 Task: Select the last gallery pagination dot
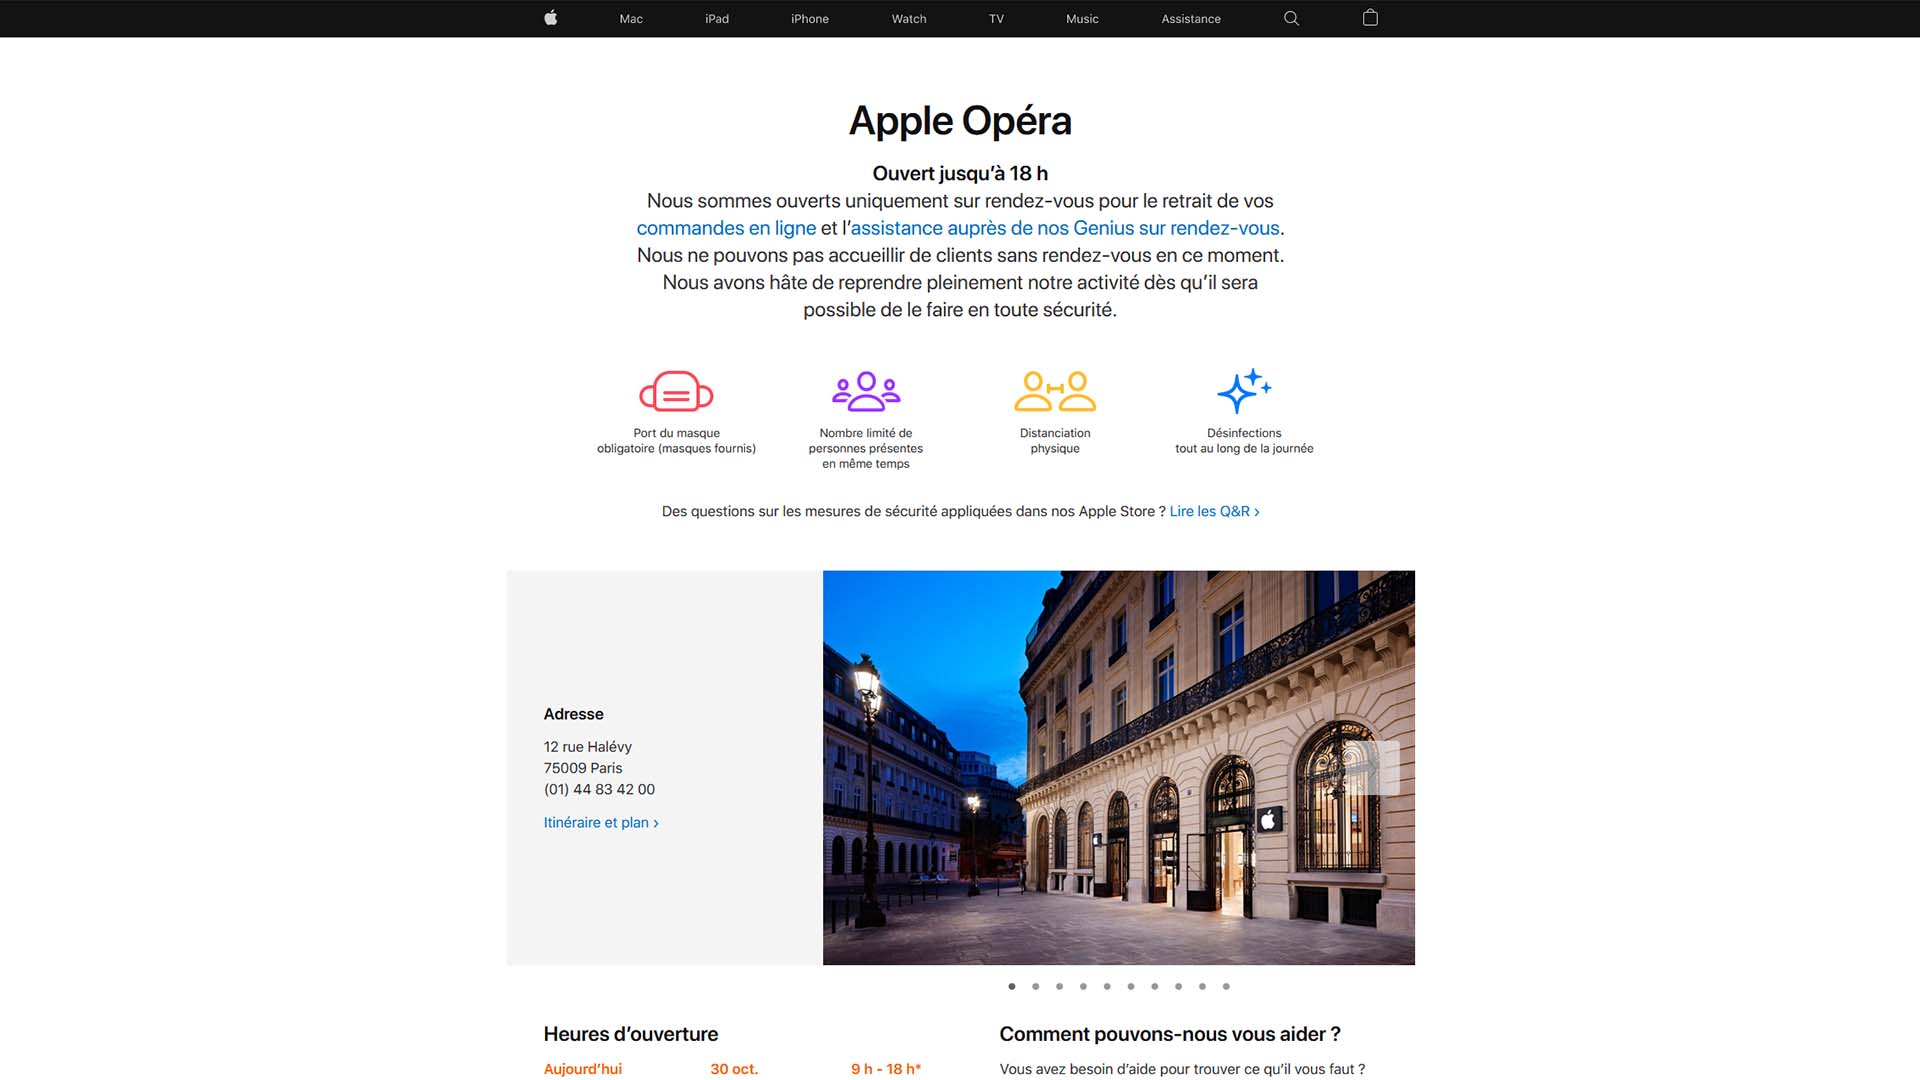click(1226, 986)
